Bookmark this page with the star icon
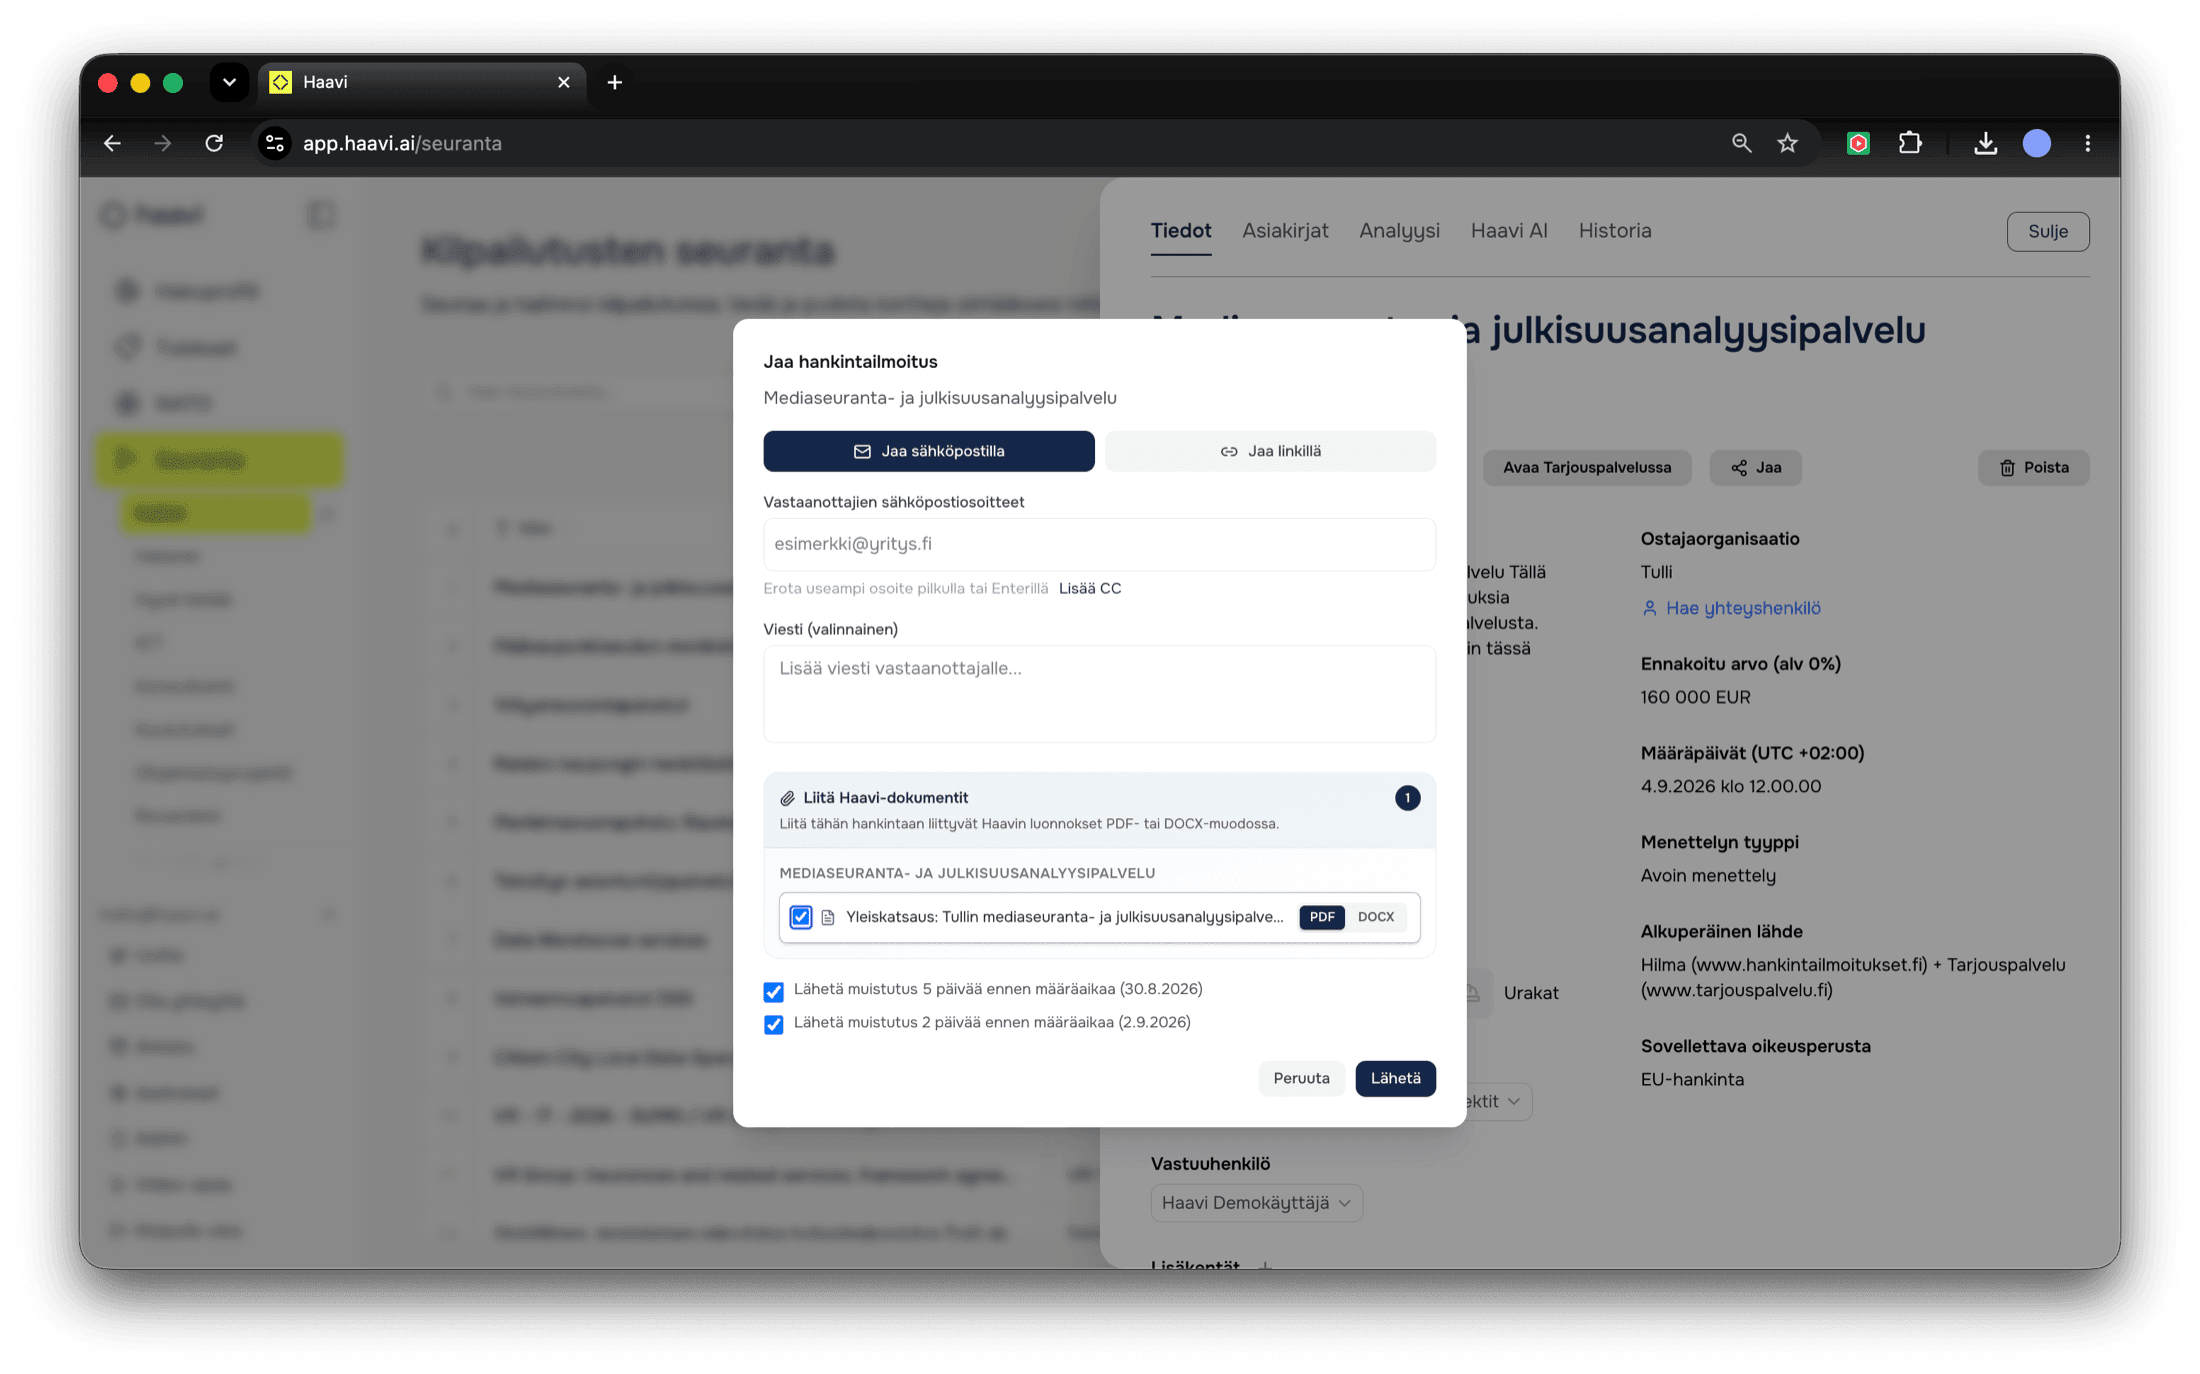The height and width of the screenshot is (1374, 2200). tap(1787, 143)
